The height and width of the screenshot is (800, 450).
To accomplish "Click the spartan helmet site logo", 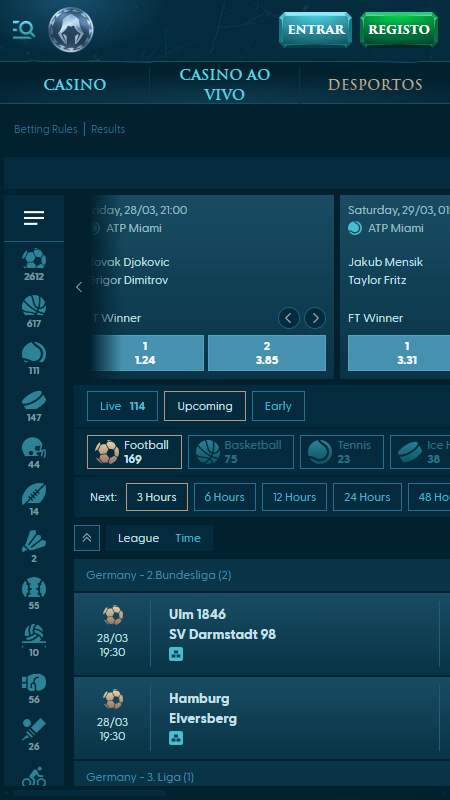I will [71, 30].
